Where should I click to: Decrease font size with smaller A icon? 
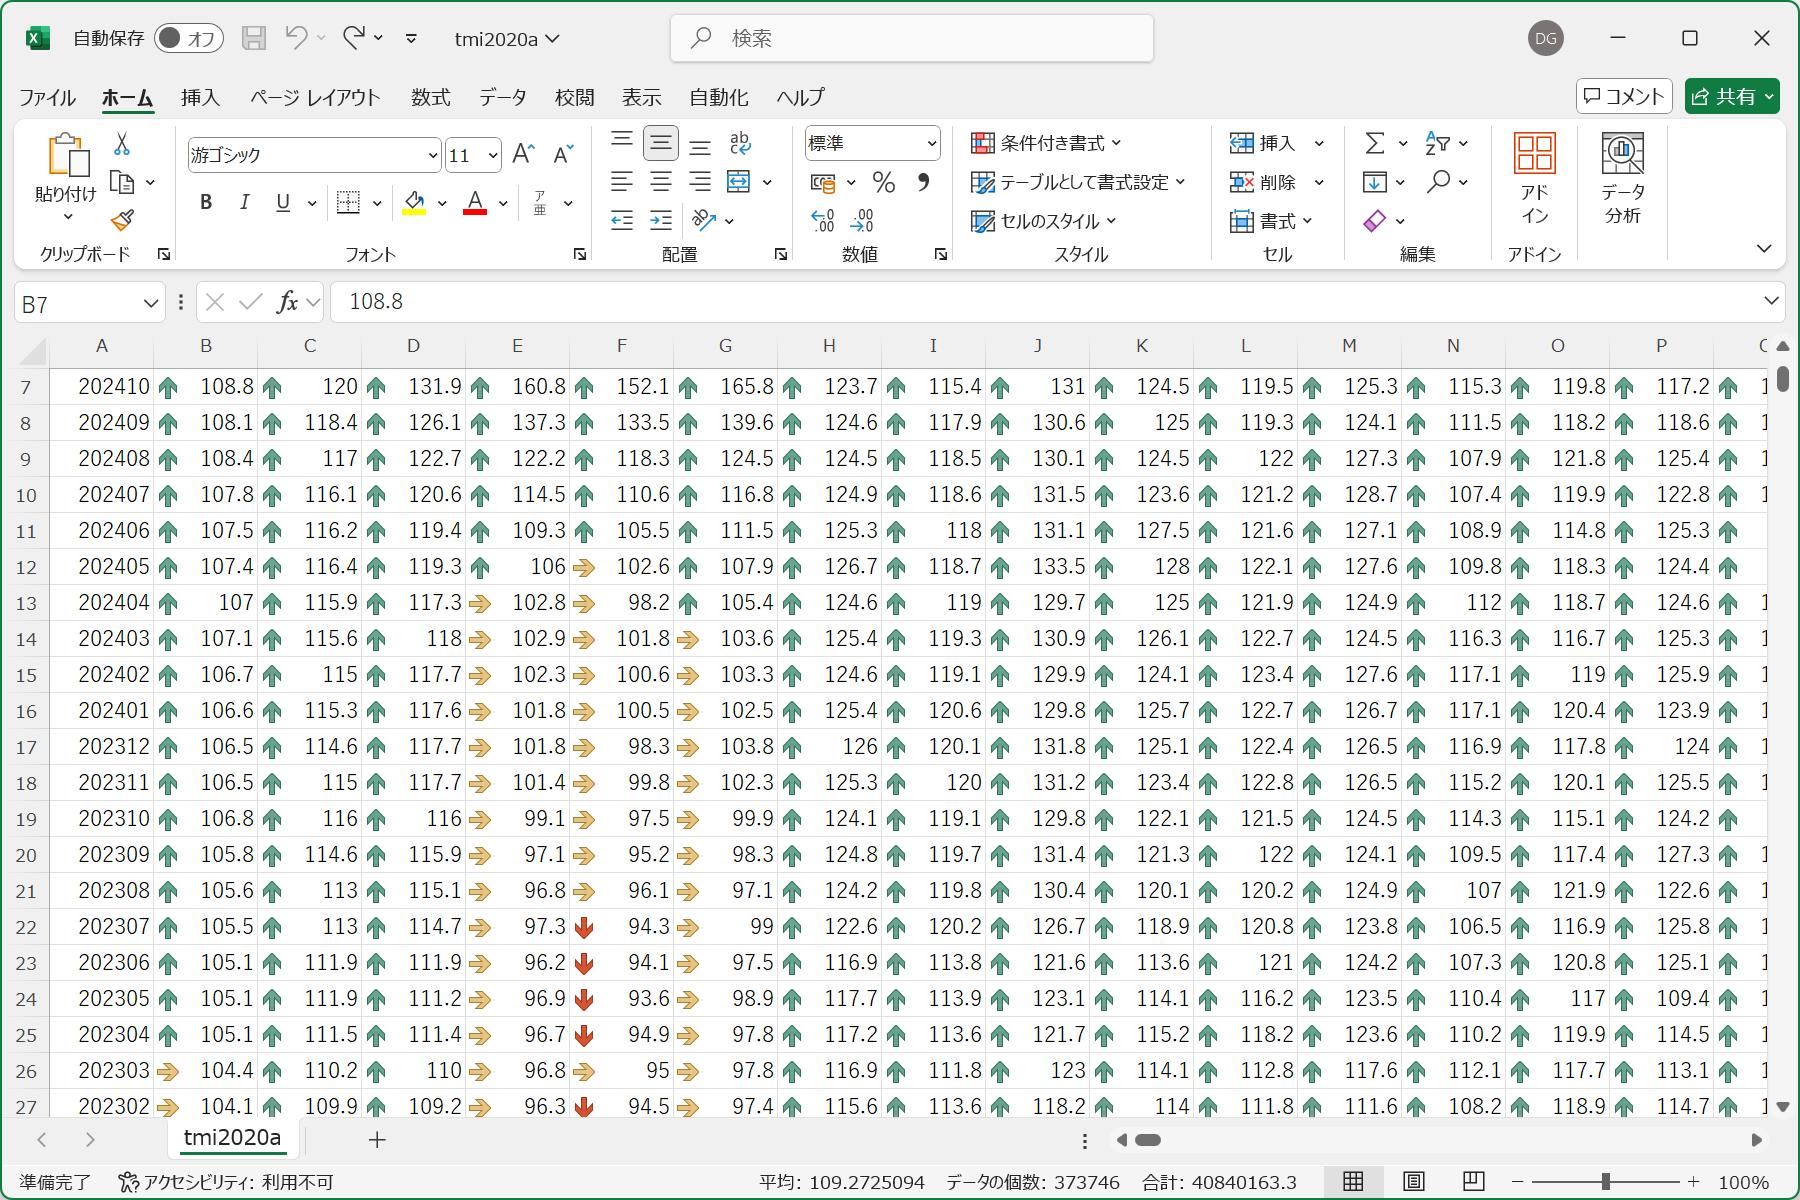563,155
